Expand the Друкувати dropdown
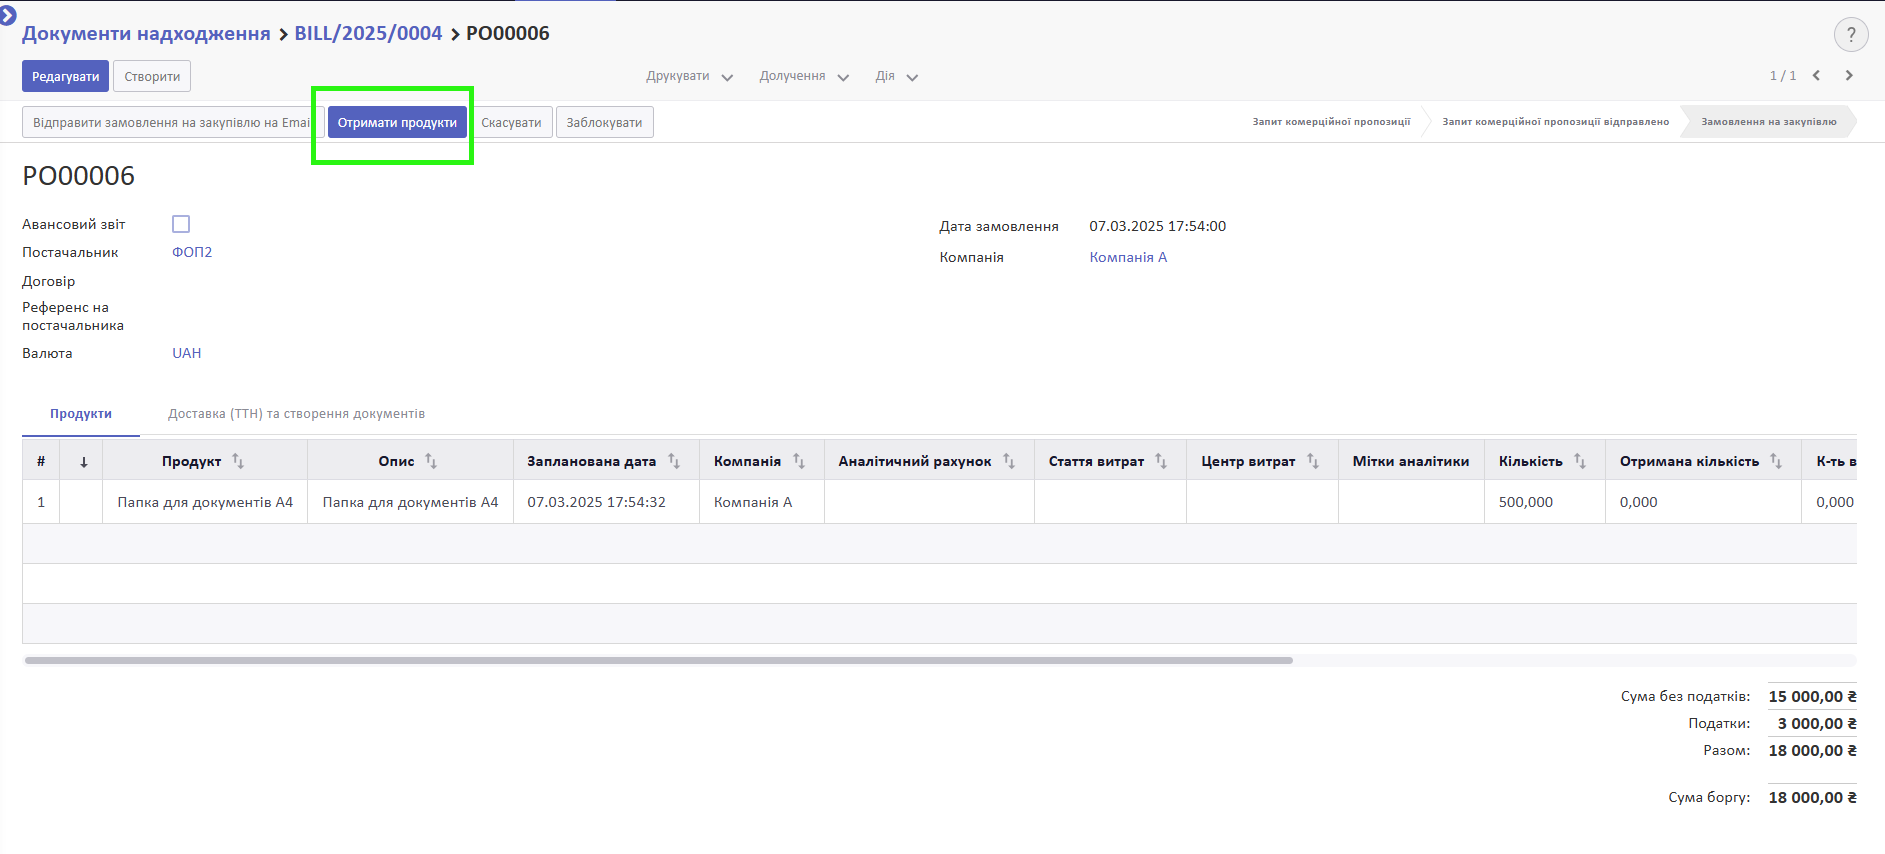The image size is (1885, 854). [689, 77]
